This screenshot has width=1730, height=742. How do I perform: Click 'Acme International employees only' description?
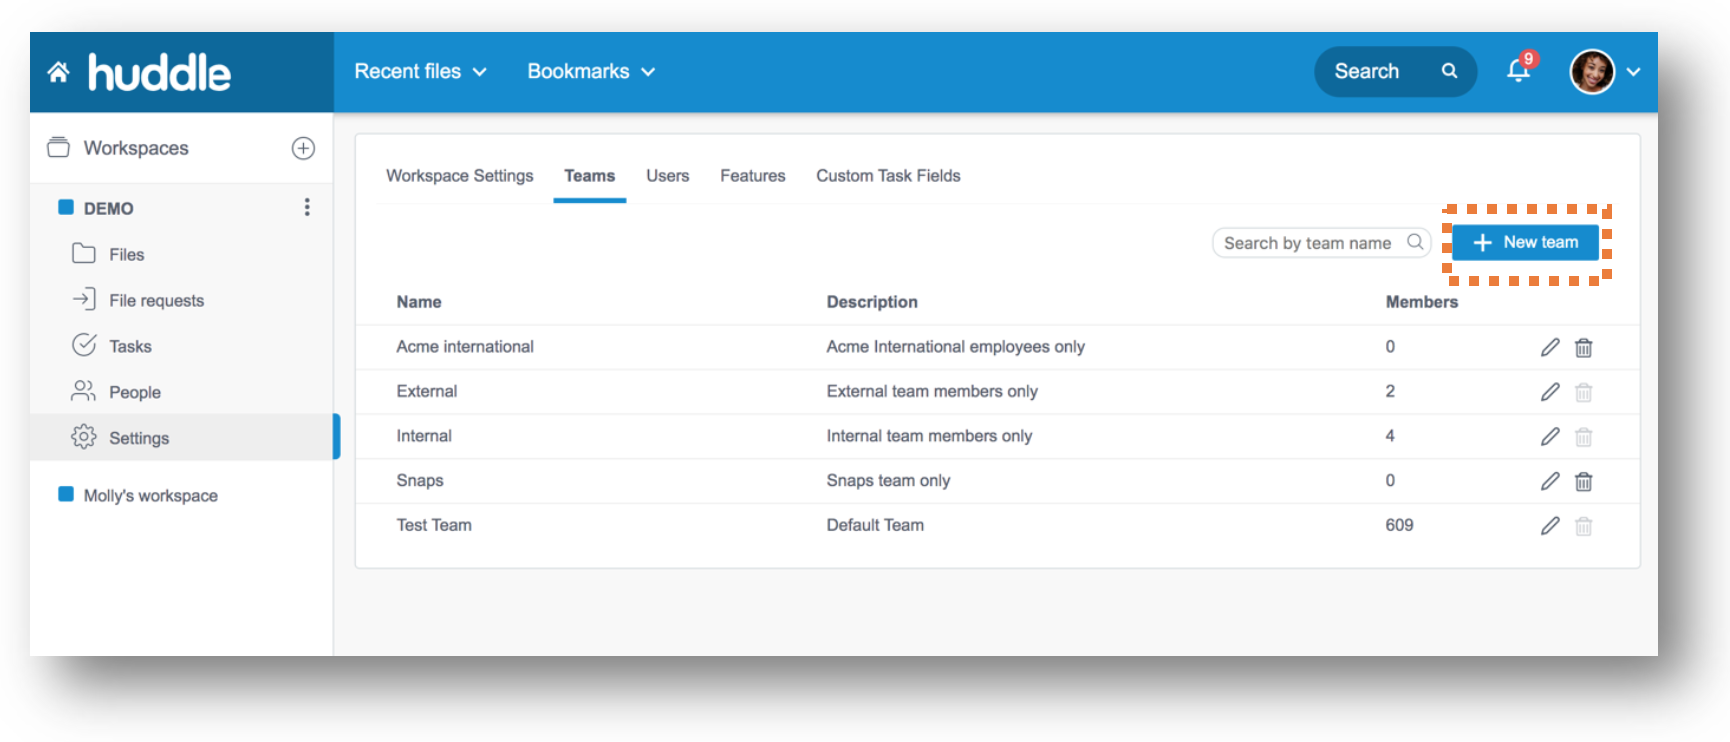pos(955,347)
